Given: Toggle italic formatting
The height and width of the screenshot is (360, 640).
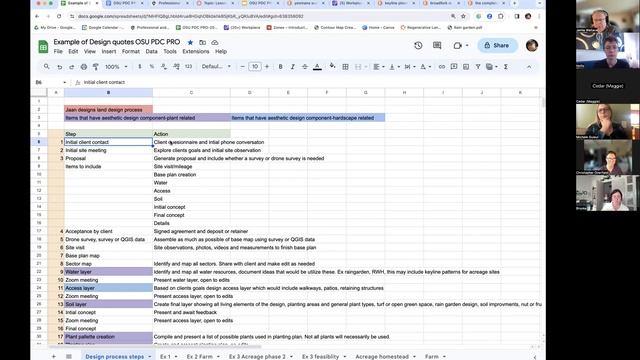Looking at the screenshot, I should (293, 67).
